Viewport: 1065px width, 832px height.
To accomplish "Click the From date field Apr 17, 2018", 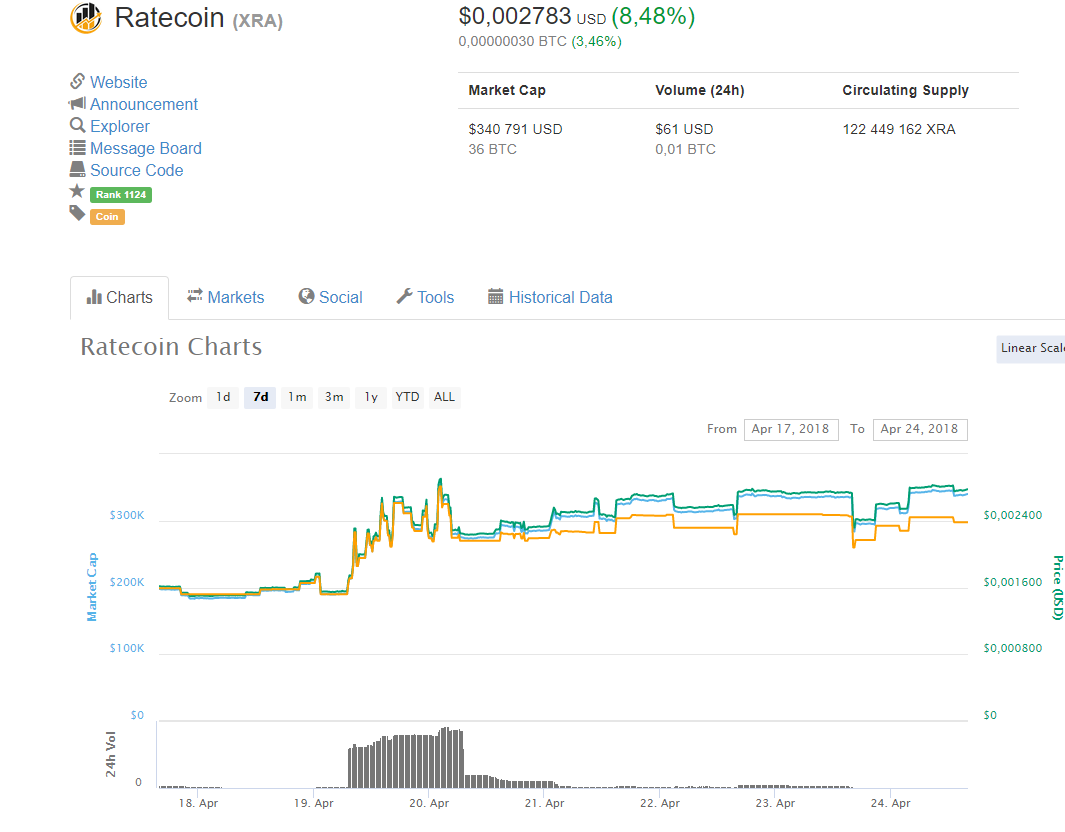I will click(x=791, y=429).
